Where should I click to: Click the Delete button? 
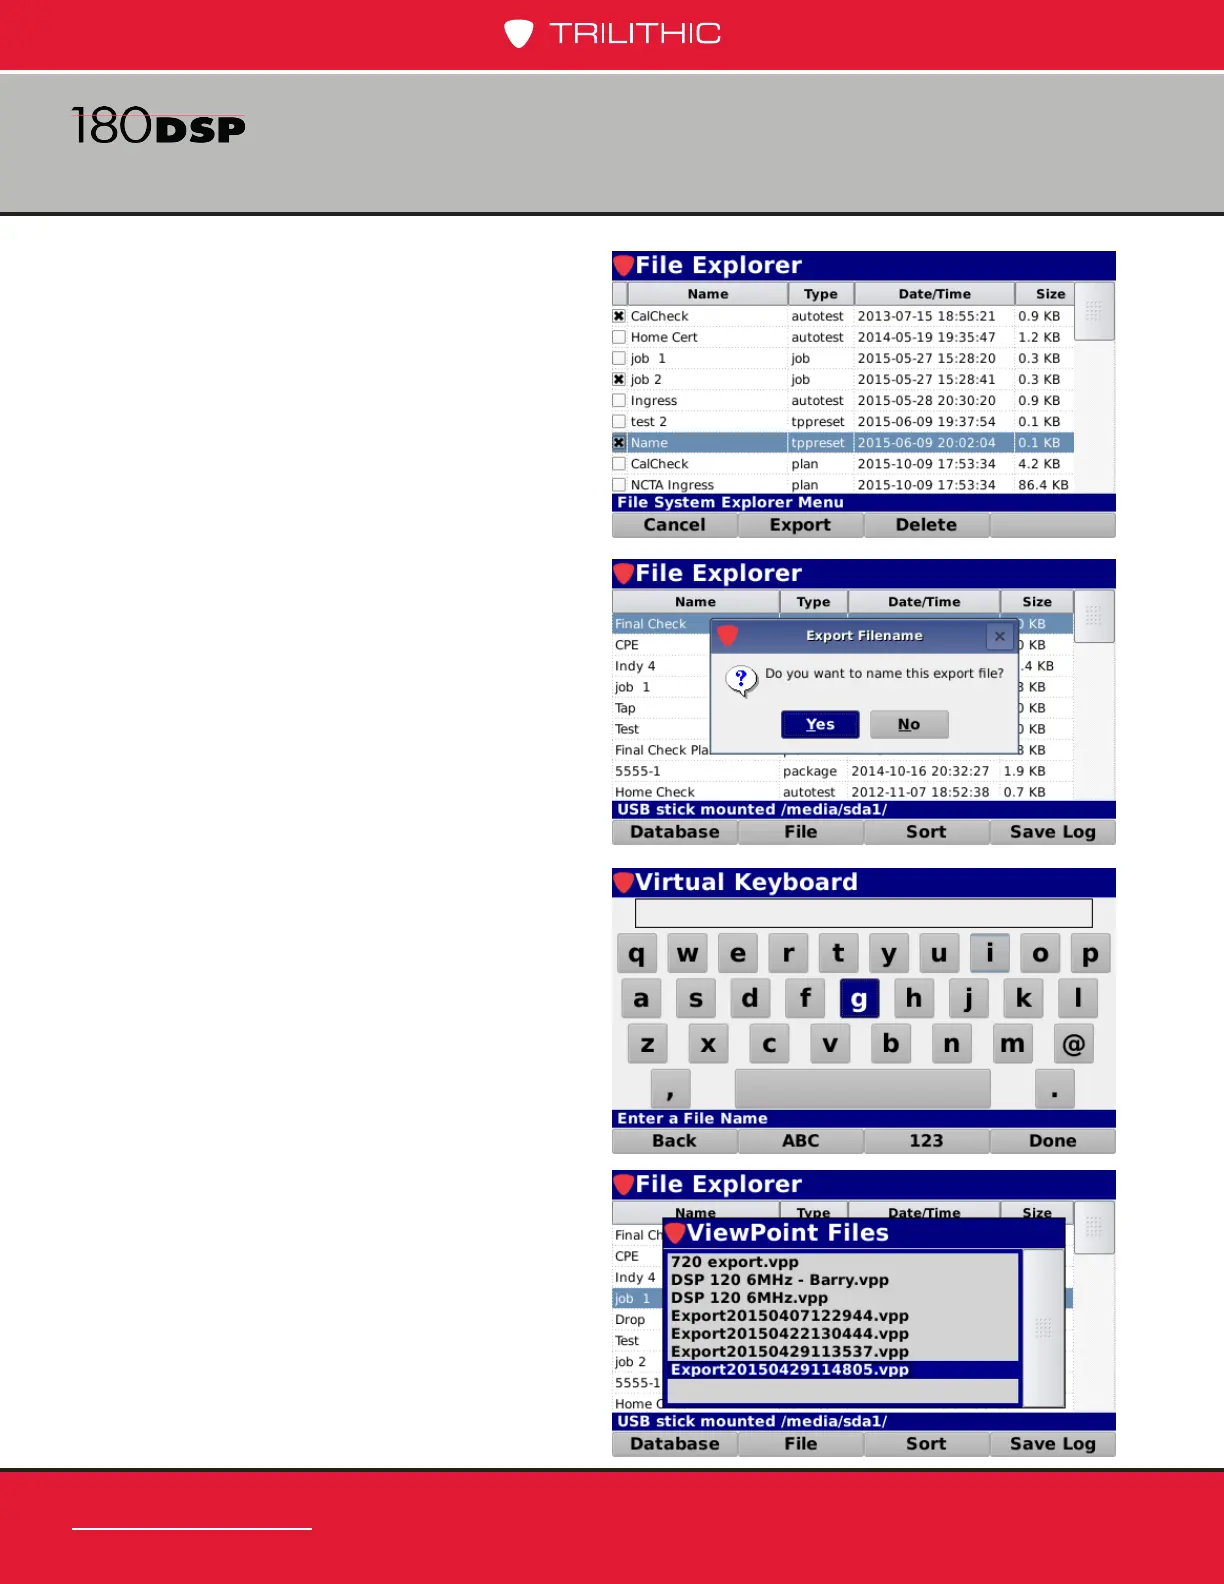[x=926, y=525]
